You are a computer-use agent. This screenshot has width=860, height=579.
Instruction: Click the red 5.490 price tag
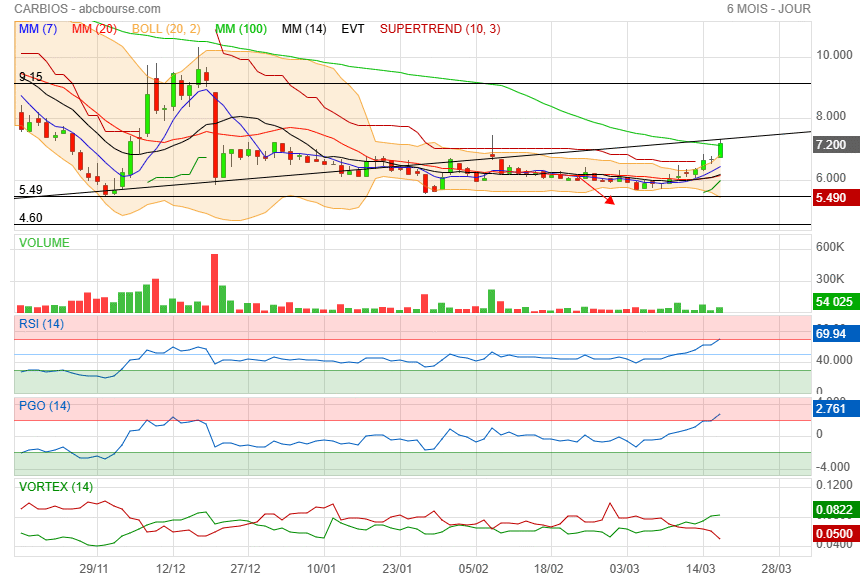pyautogui.click(x=836, y=198)
